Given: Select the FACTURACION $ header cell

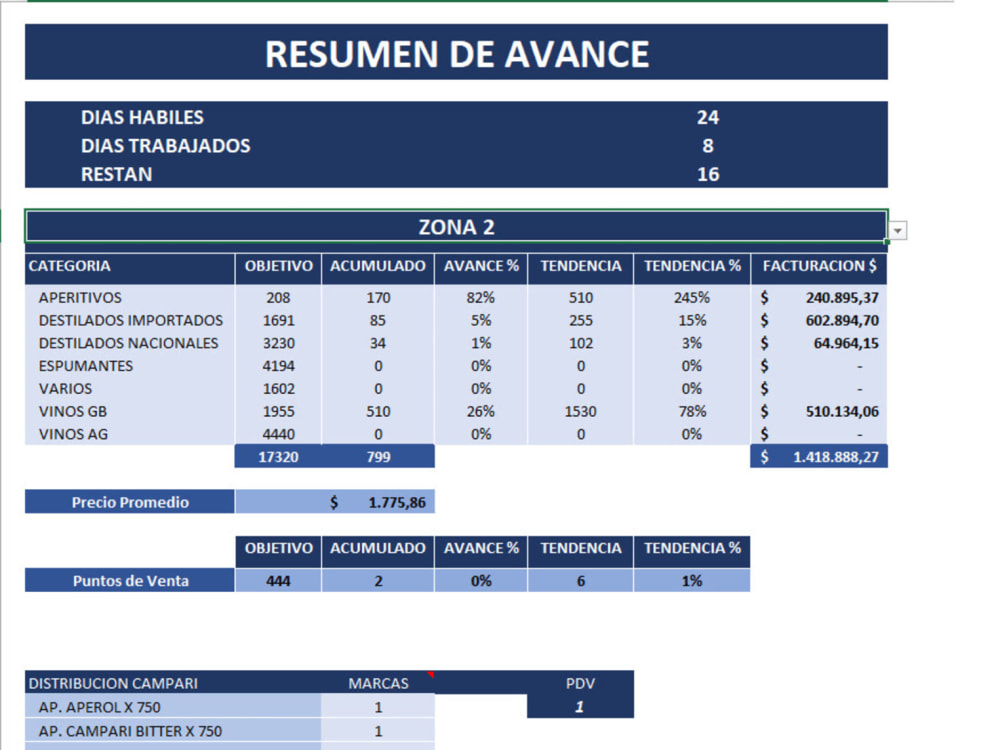Looking at the screenshot, I should coord(820,266).
